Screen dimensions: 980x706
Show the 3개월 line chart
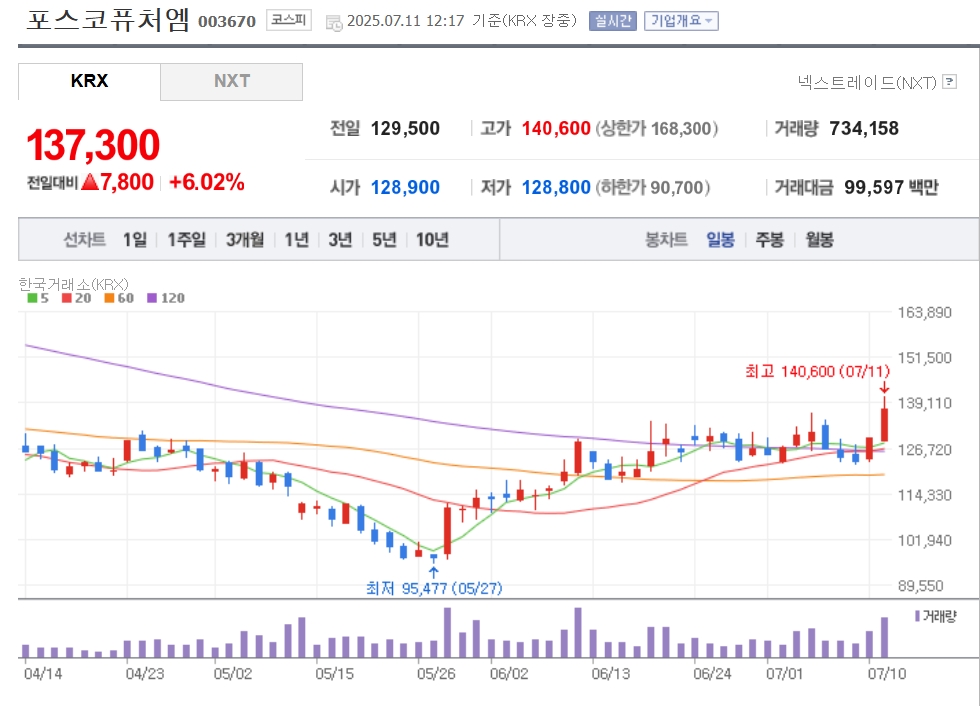(245, 239)
